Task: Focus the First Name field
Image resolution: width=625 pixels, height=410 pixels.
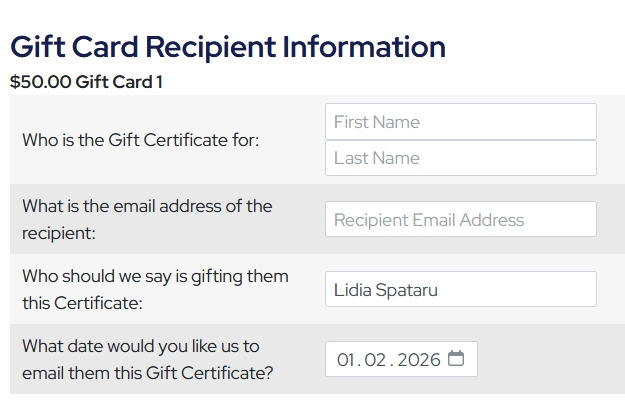Action: 460,122
